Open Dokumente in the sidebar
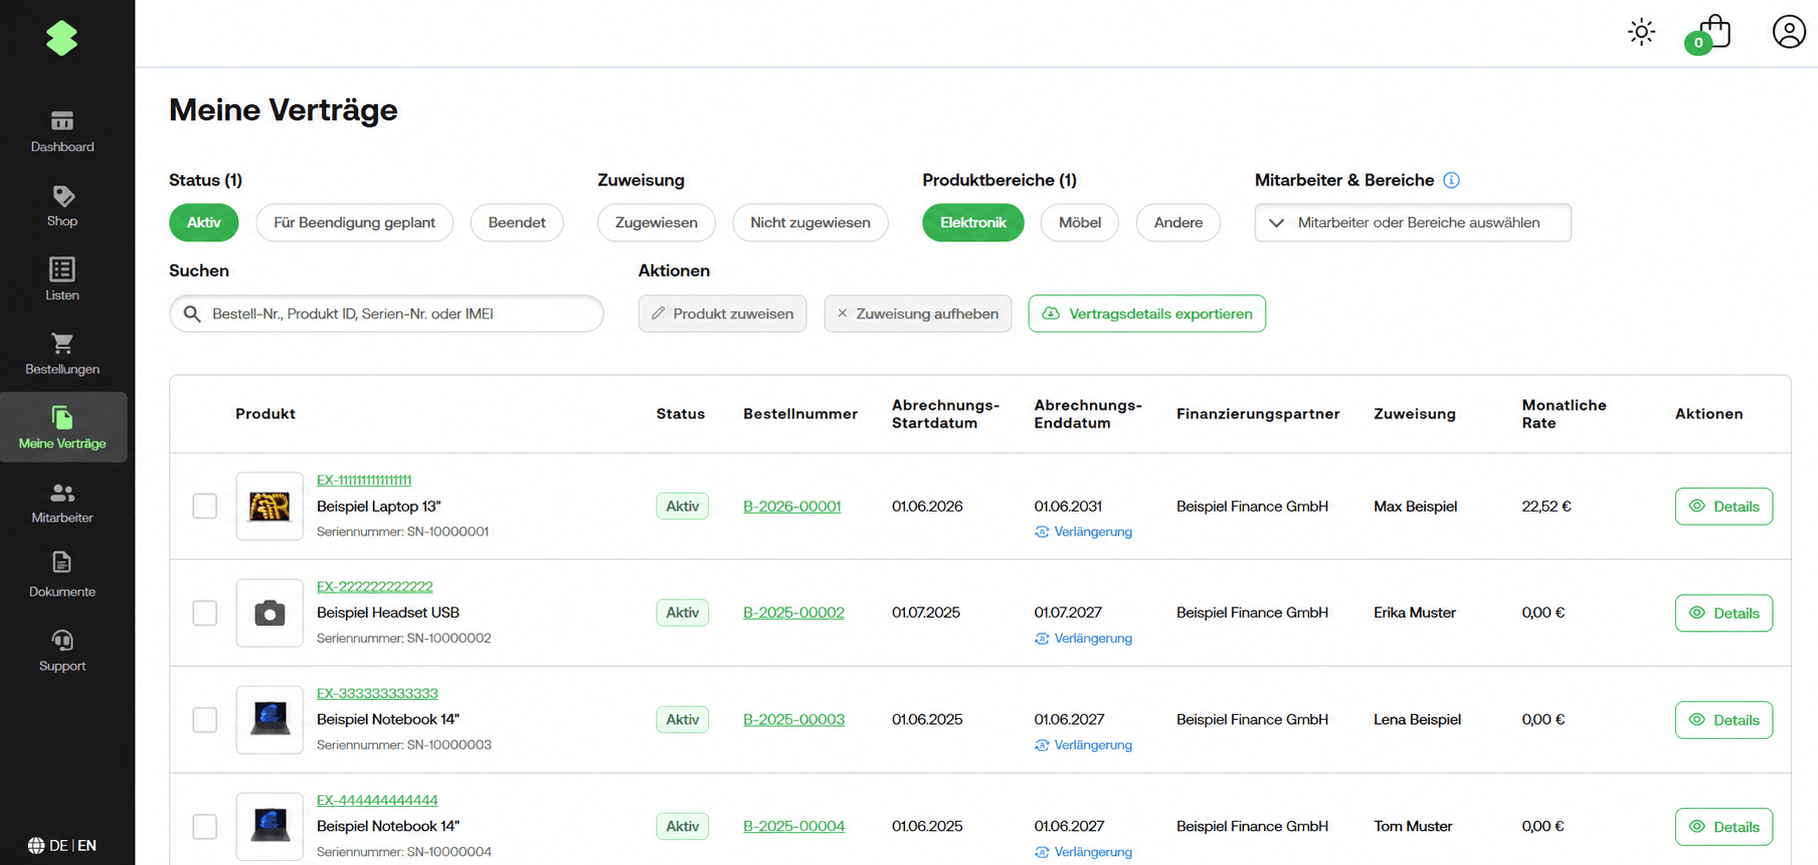Image resolution: width=1818 pixels, height=865 pixels. (x=62, y=577)
